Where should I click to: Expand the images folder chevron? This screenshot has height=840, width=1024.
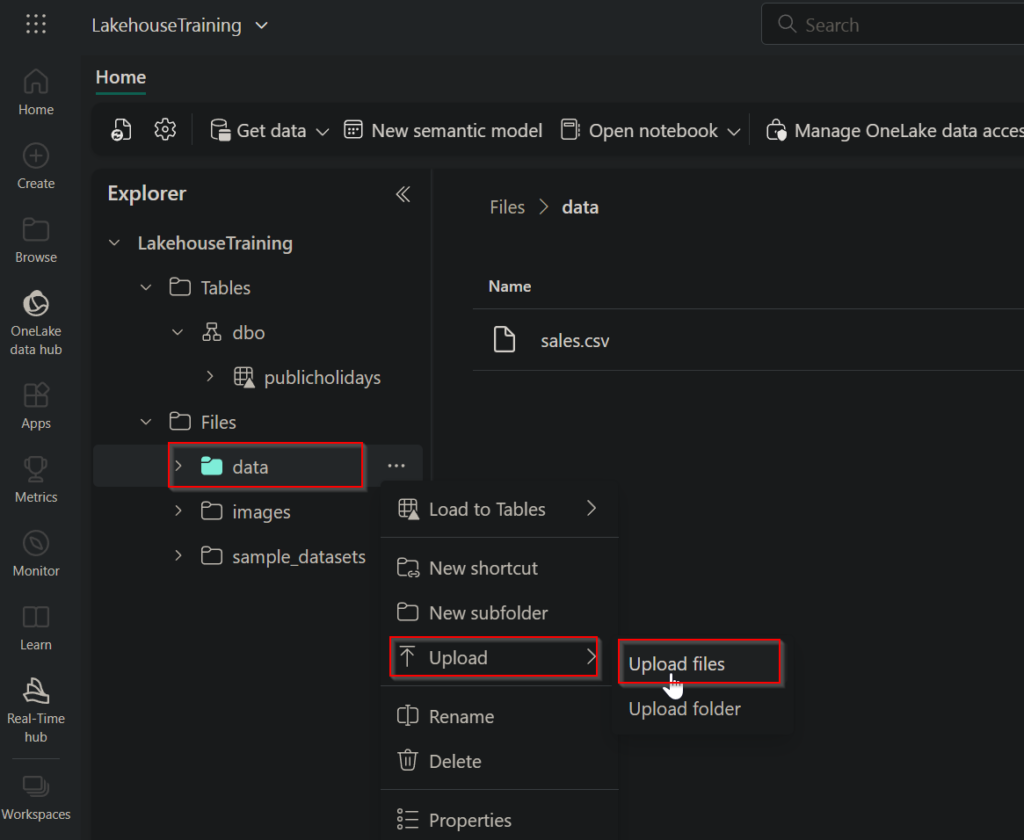[178, 511]
